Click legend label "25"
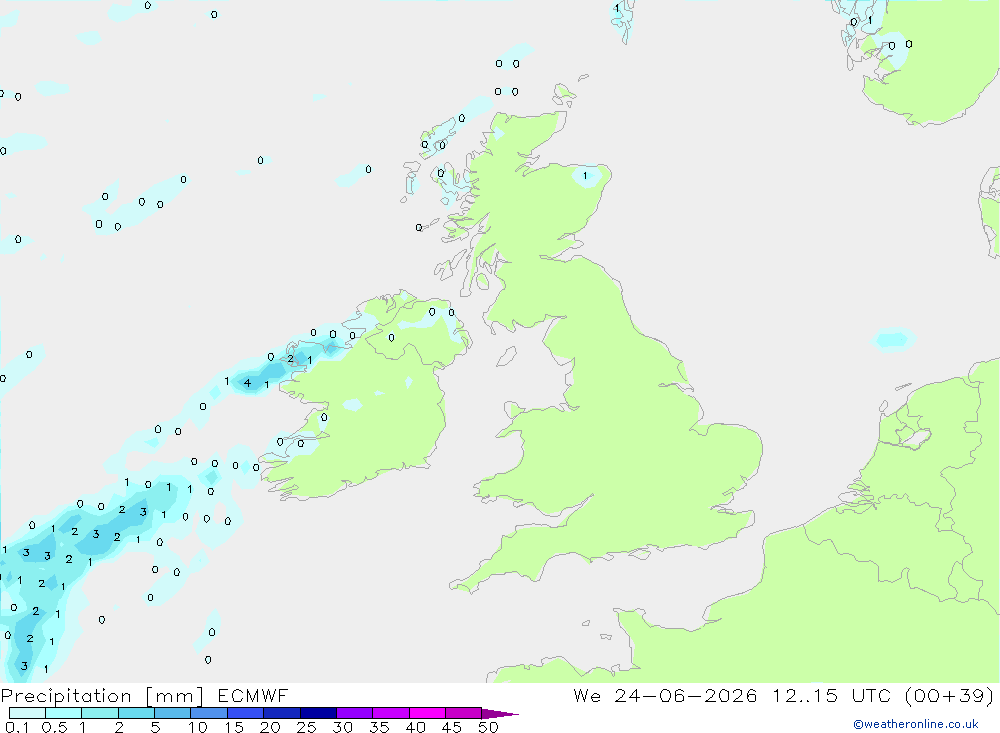Image resolution: width=1000 pixels, height=733 pixels. 307,727
